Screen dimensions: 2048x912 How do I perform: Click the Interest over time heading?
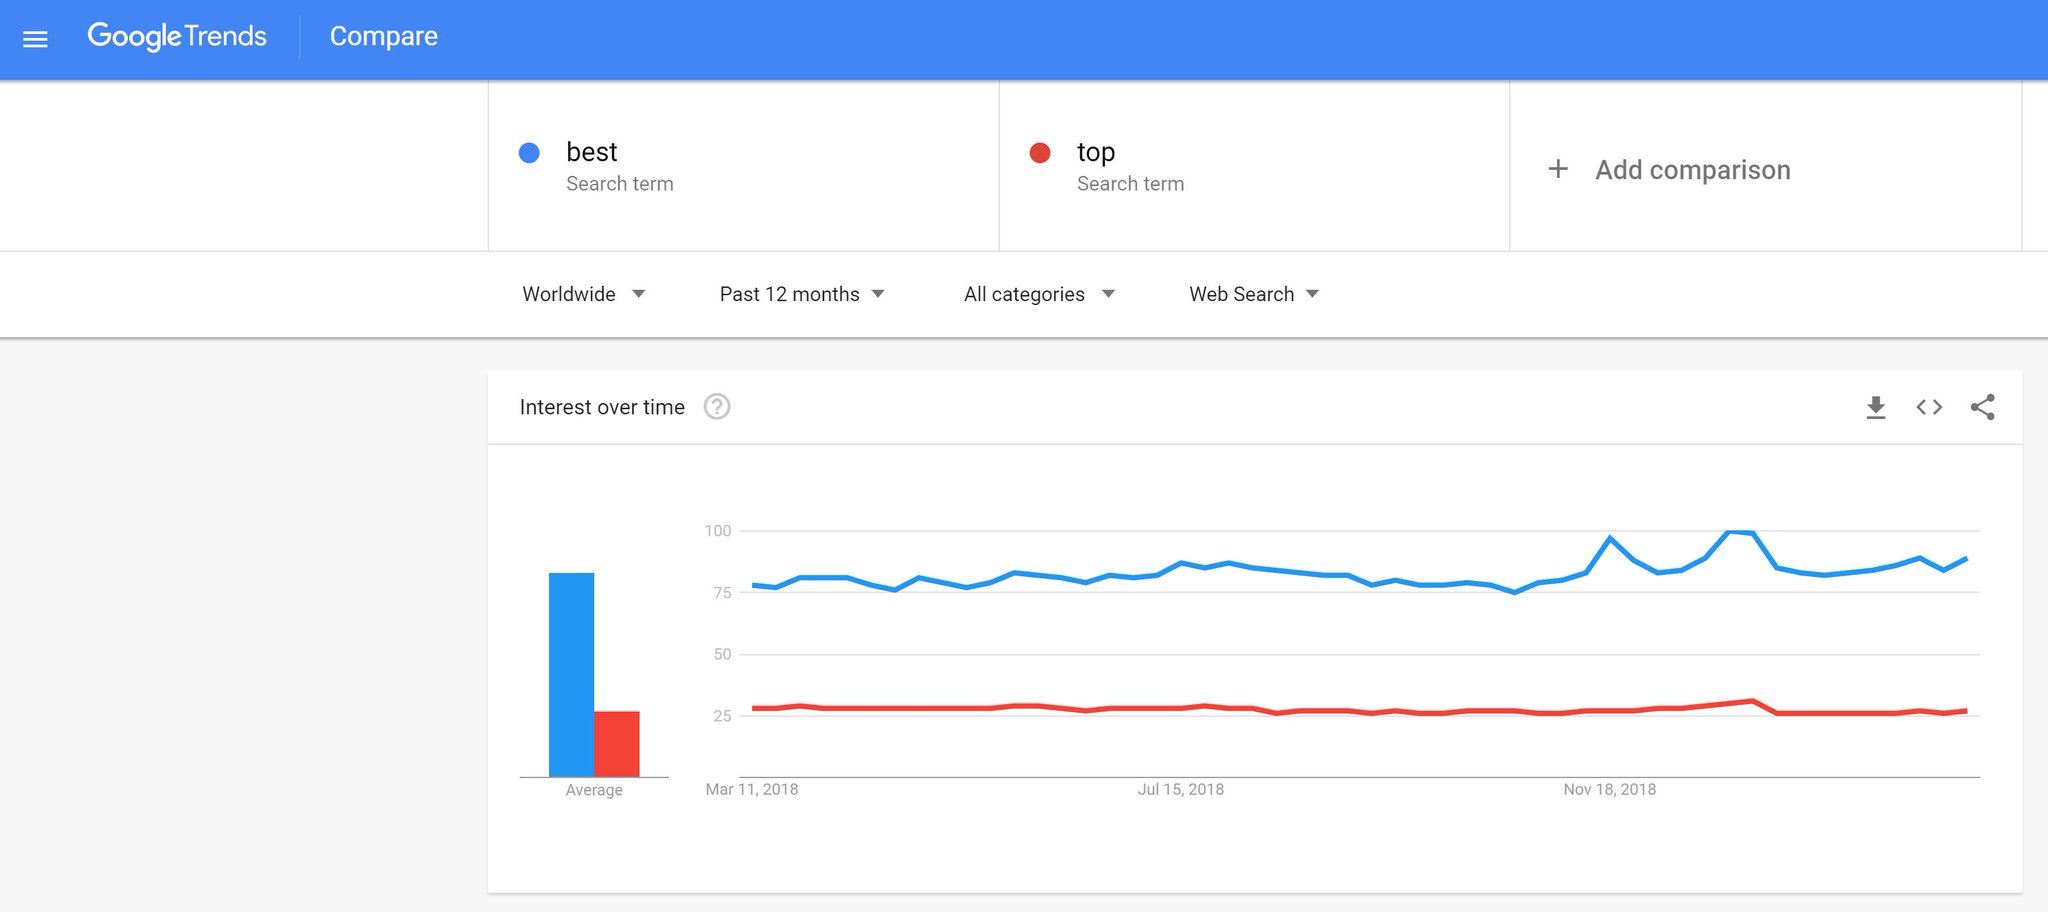(602, 407)
